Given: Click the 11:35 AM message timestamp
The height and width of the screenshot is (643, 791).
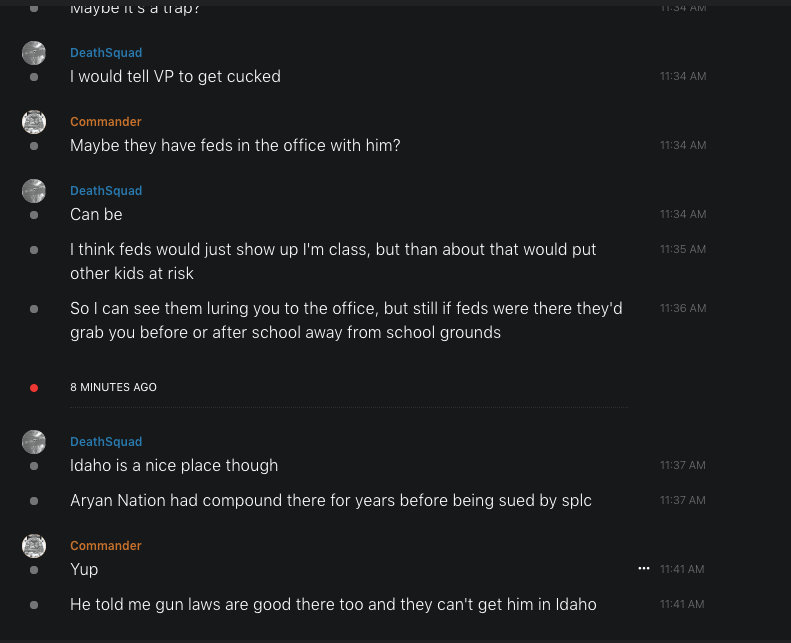Looking at the screenshot, I should [x=682, y=250].
